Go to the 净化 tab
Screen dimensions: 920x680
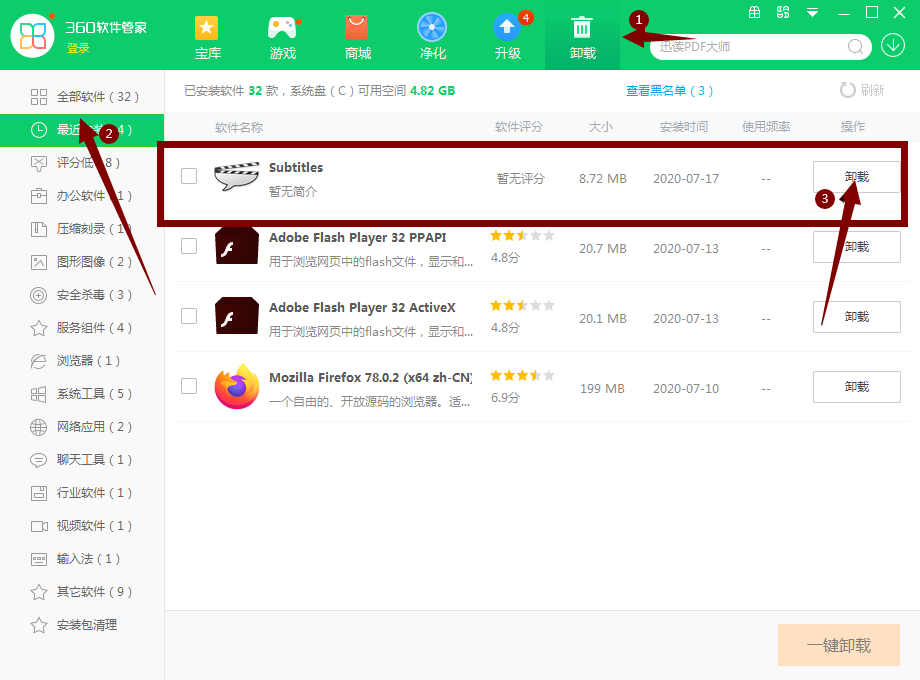click(432, 37)
